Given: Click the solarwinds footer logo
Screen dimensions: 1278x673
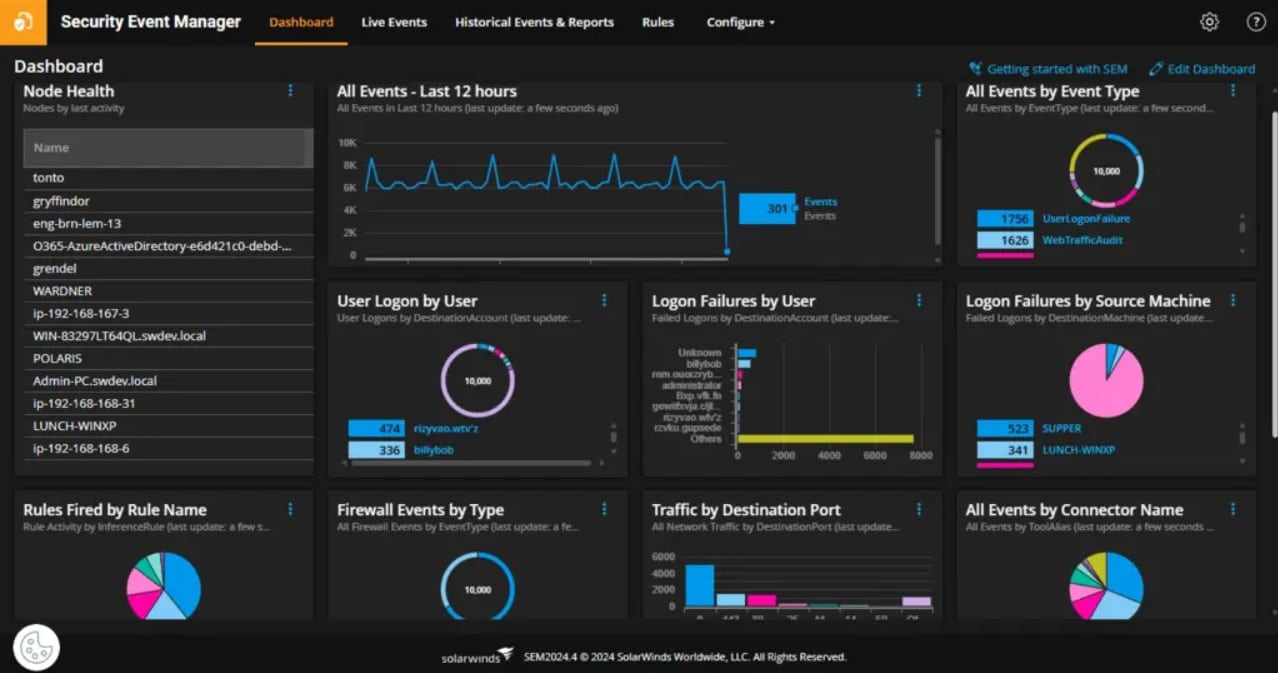Looking at the screenshot, I should click(477, 656).
